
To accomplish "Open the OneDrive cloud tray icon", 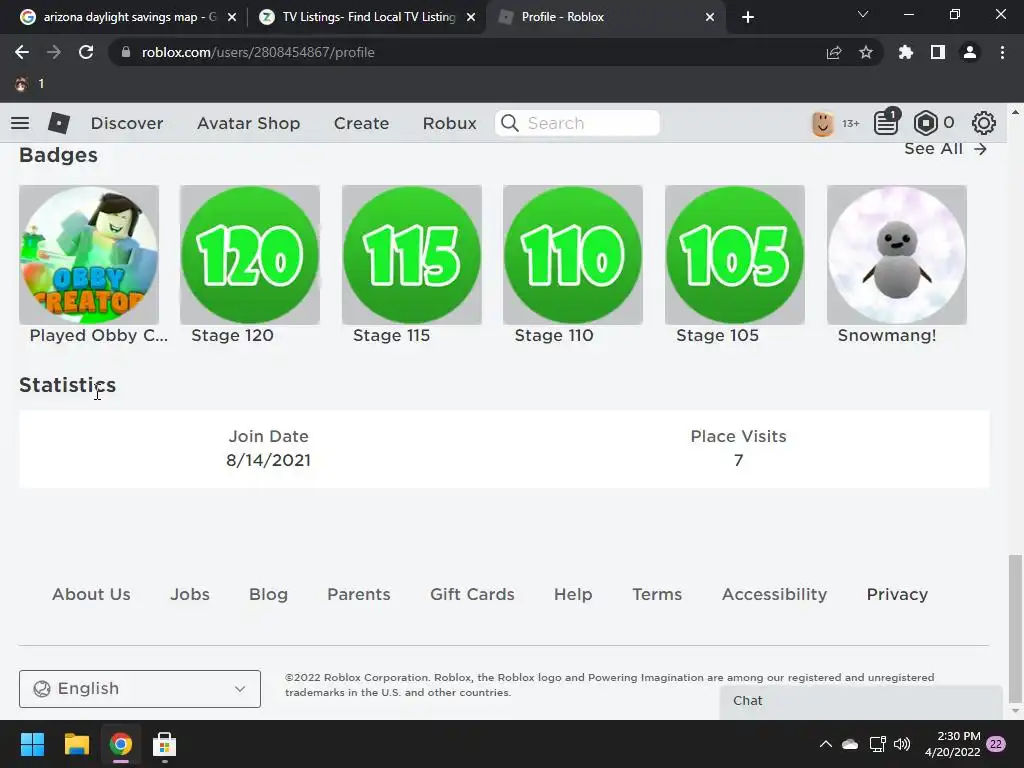I will click(x=850, y=744).
